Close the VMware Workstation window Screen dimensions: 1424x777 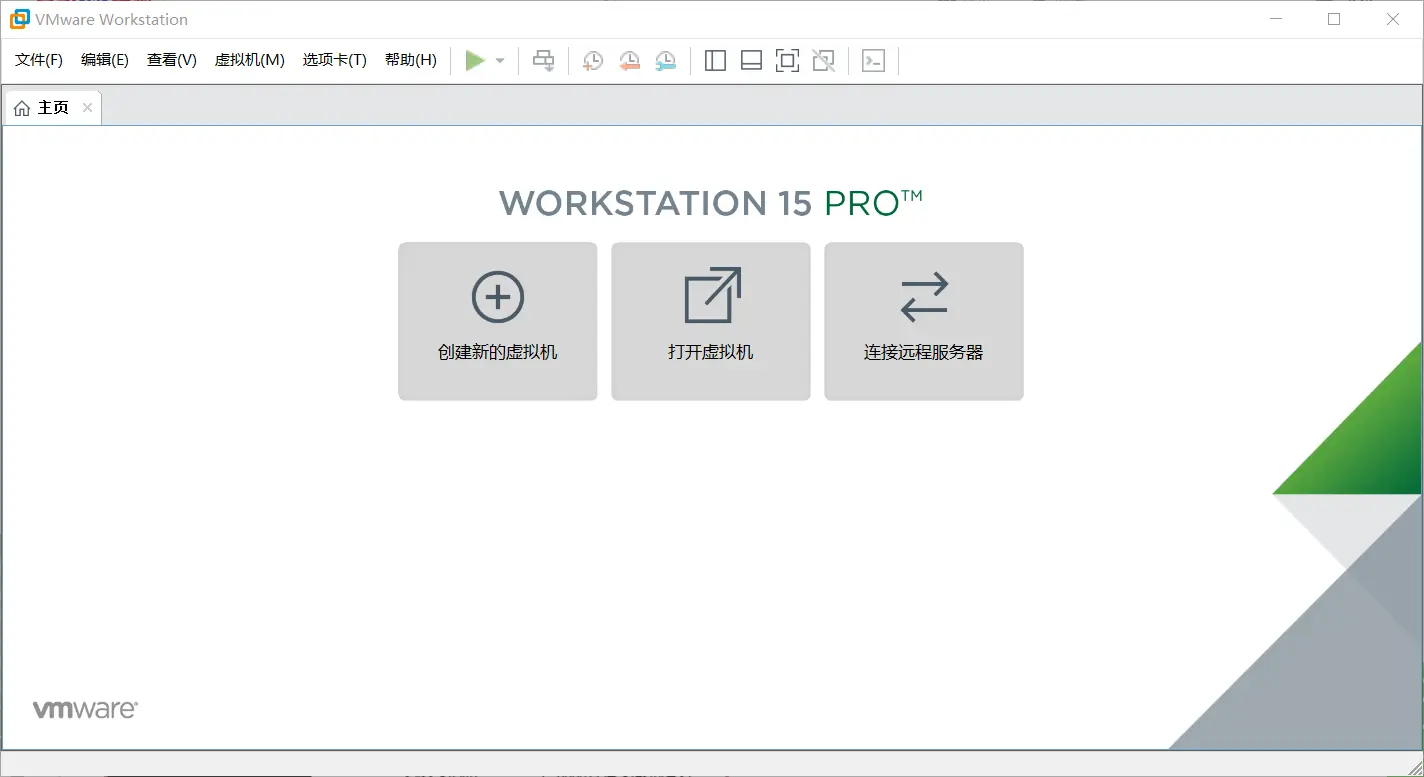(x=1393, y=19)
